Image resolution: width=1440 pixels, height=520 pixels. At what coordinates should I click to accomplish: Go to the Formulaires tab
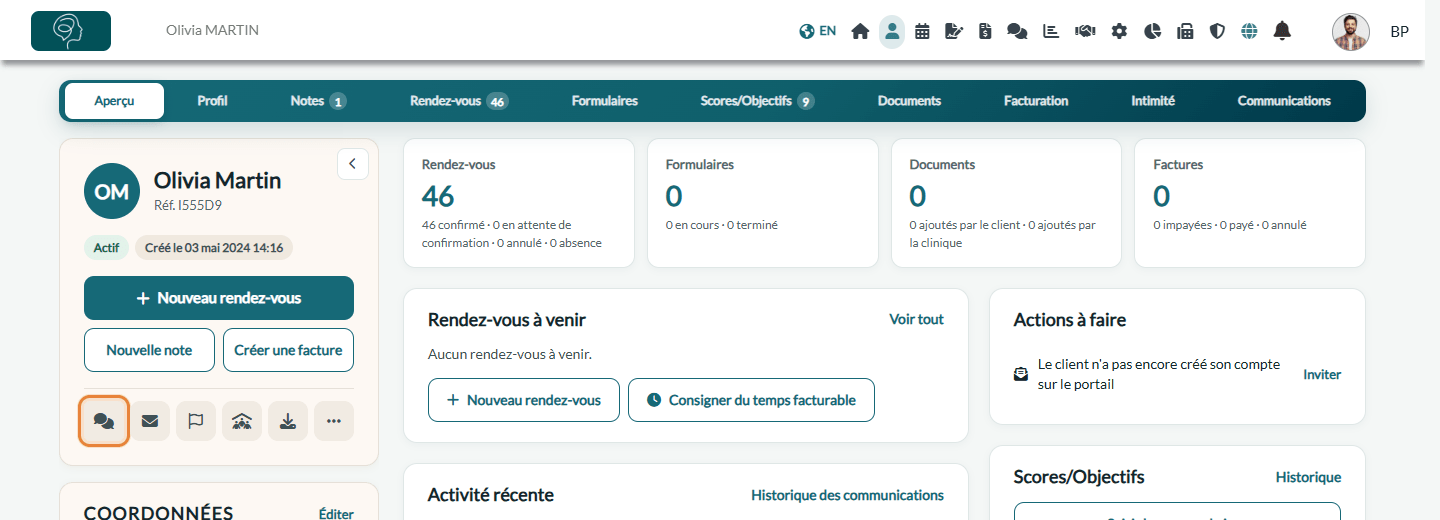point(605,101)
